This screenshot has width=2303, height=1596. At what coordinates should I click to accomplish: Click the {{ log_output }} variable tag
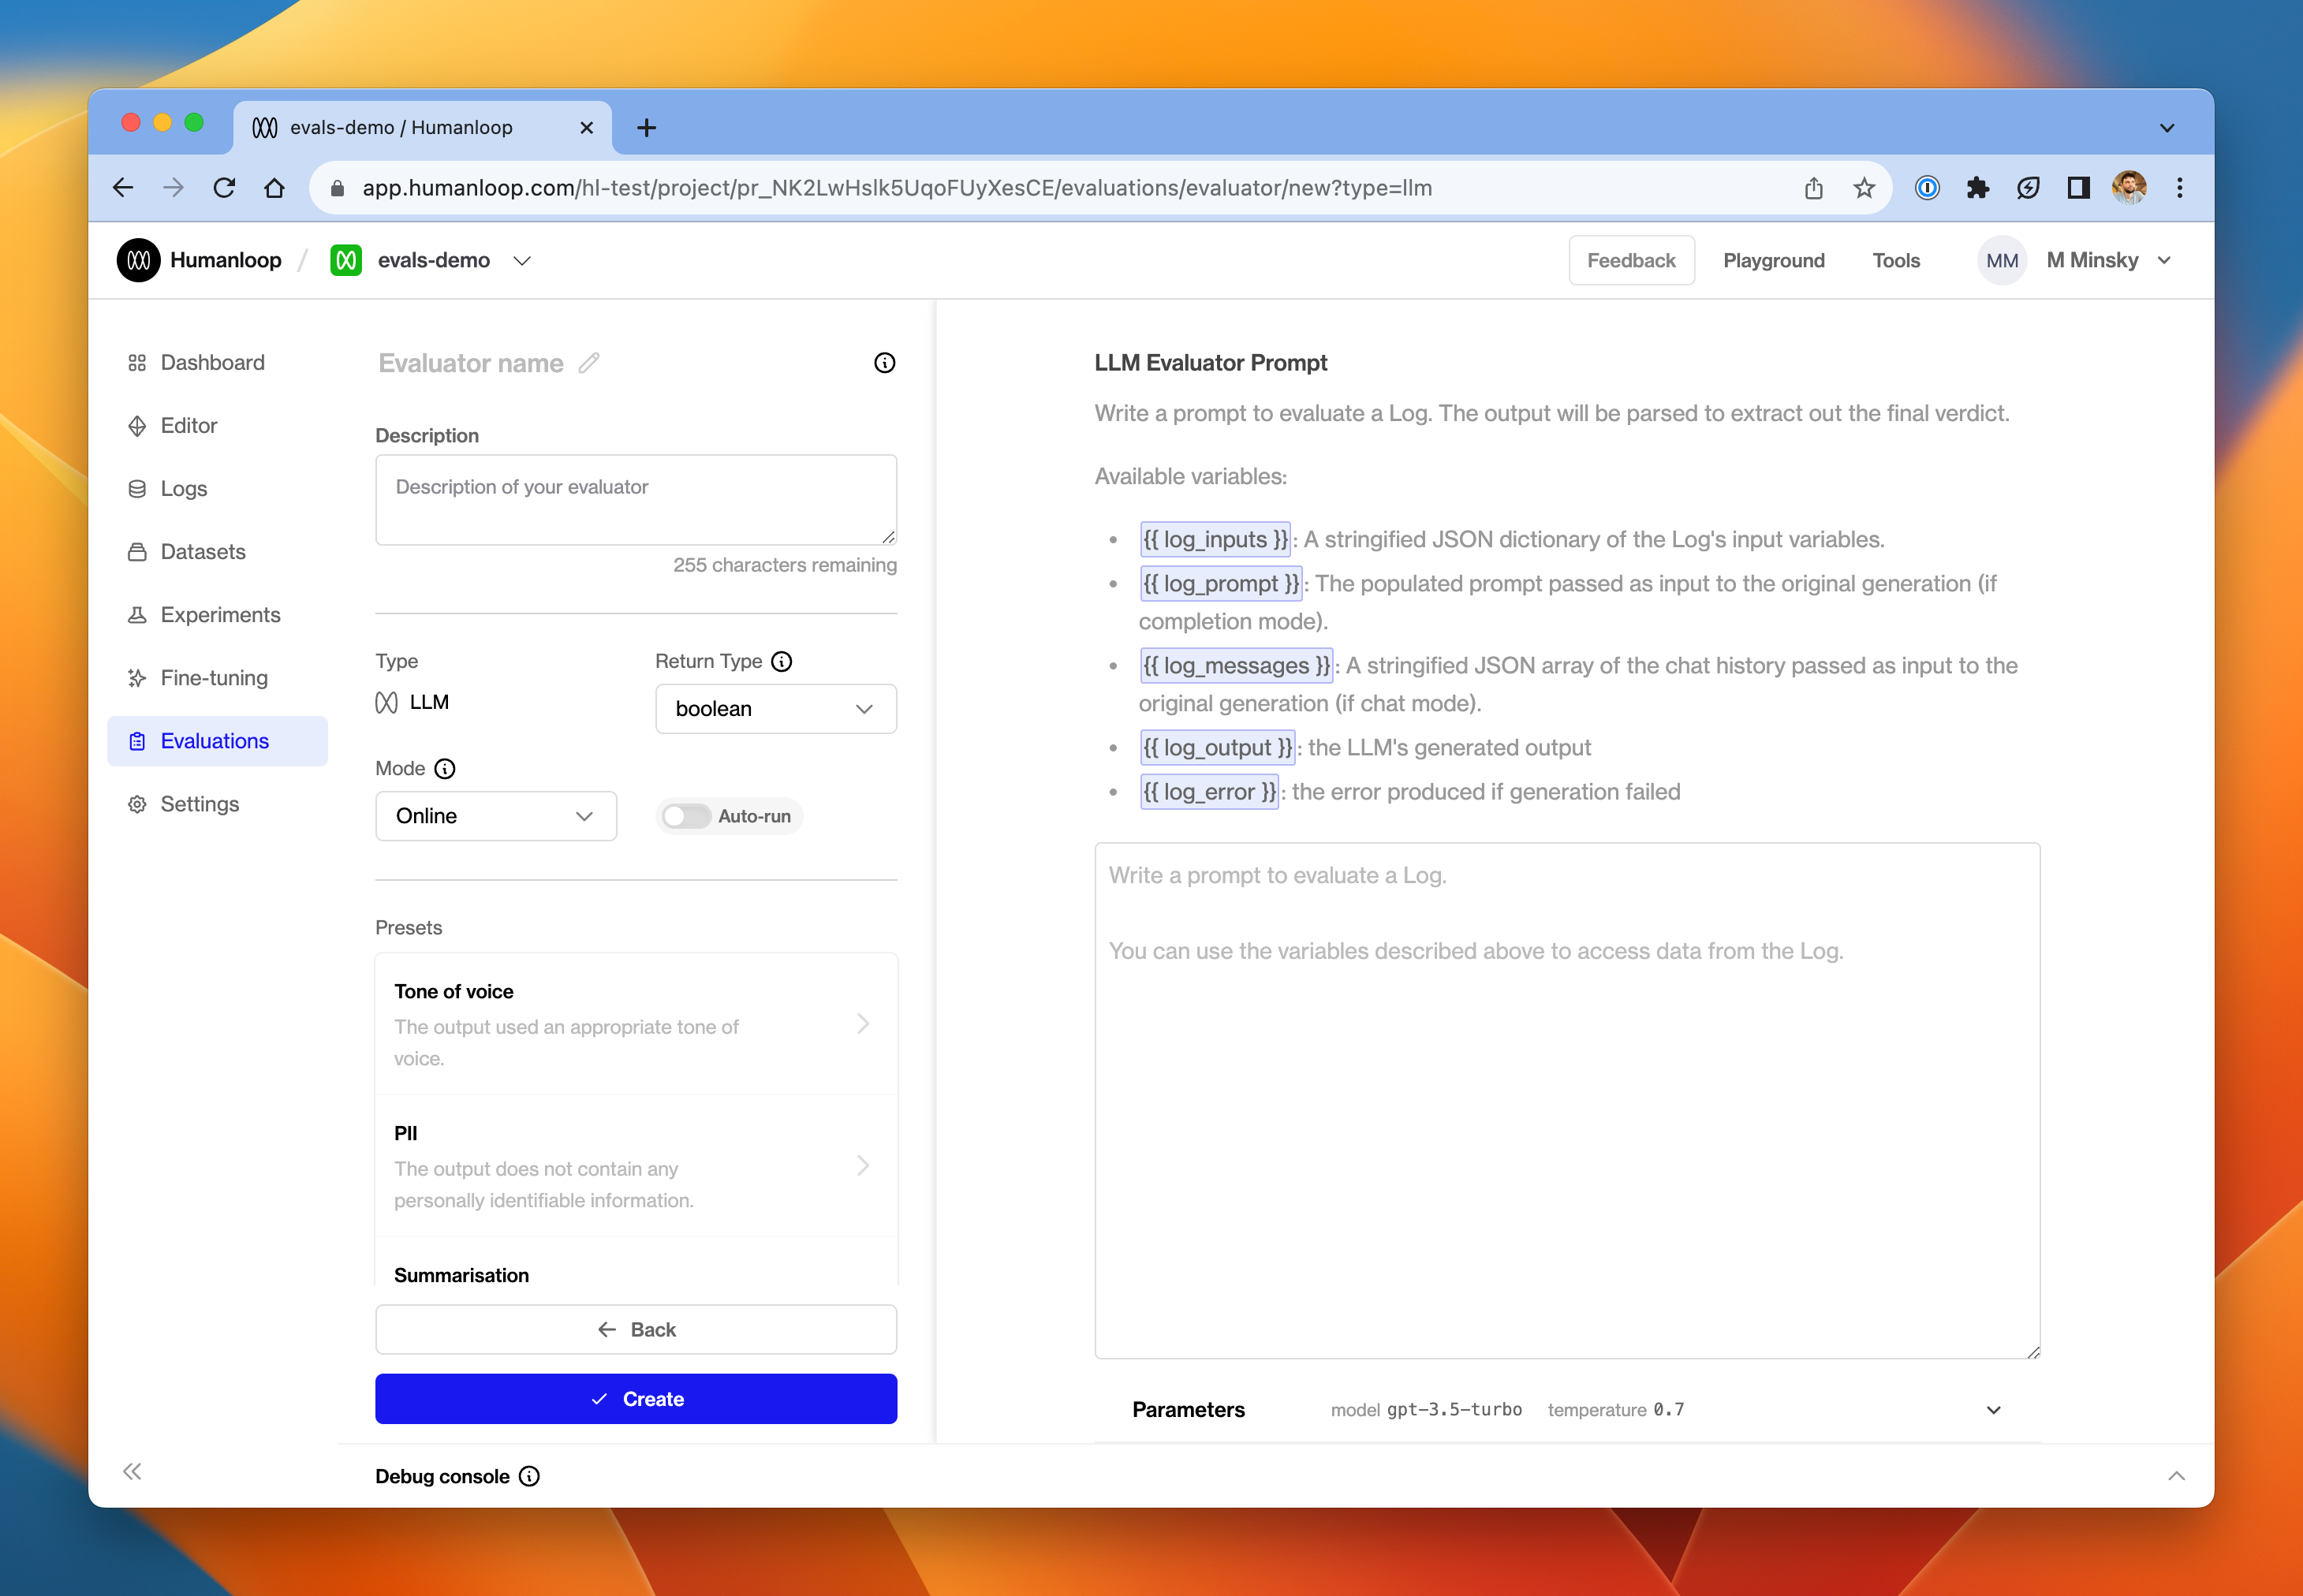click(1217, 748)
